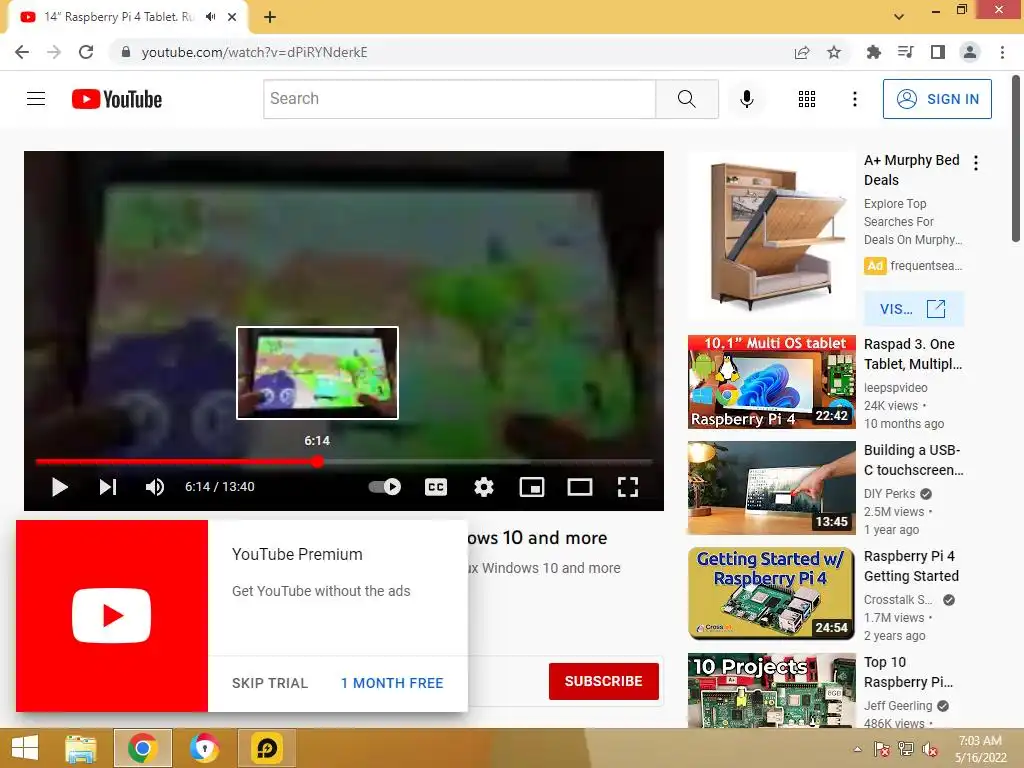Open the Chrome three-dot menu
Viewport: 1024px width, 768px height.
[x=1002, y=52]
